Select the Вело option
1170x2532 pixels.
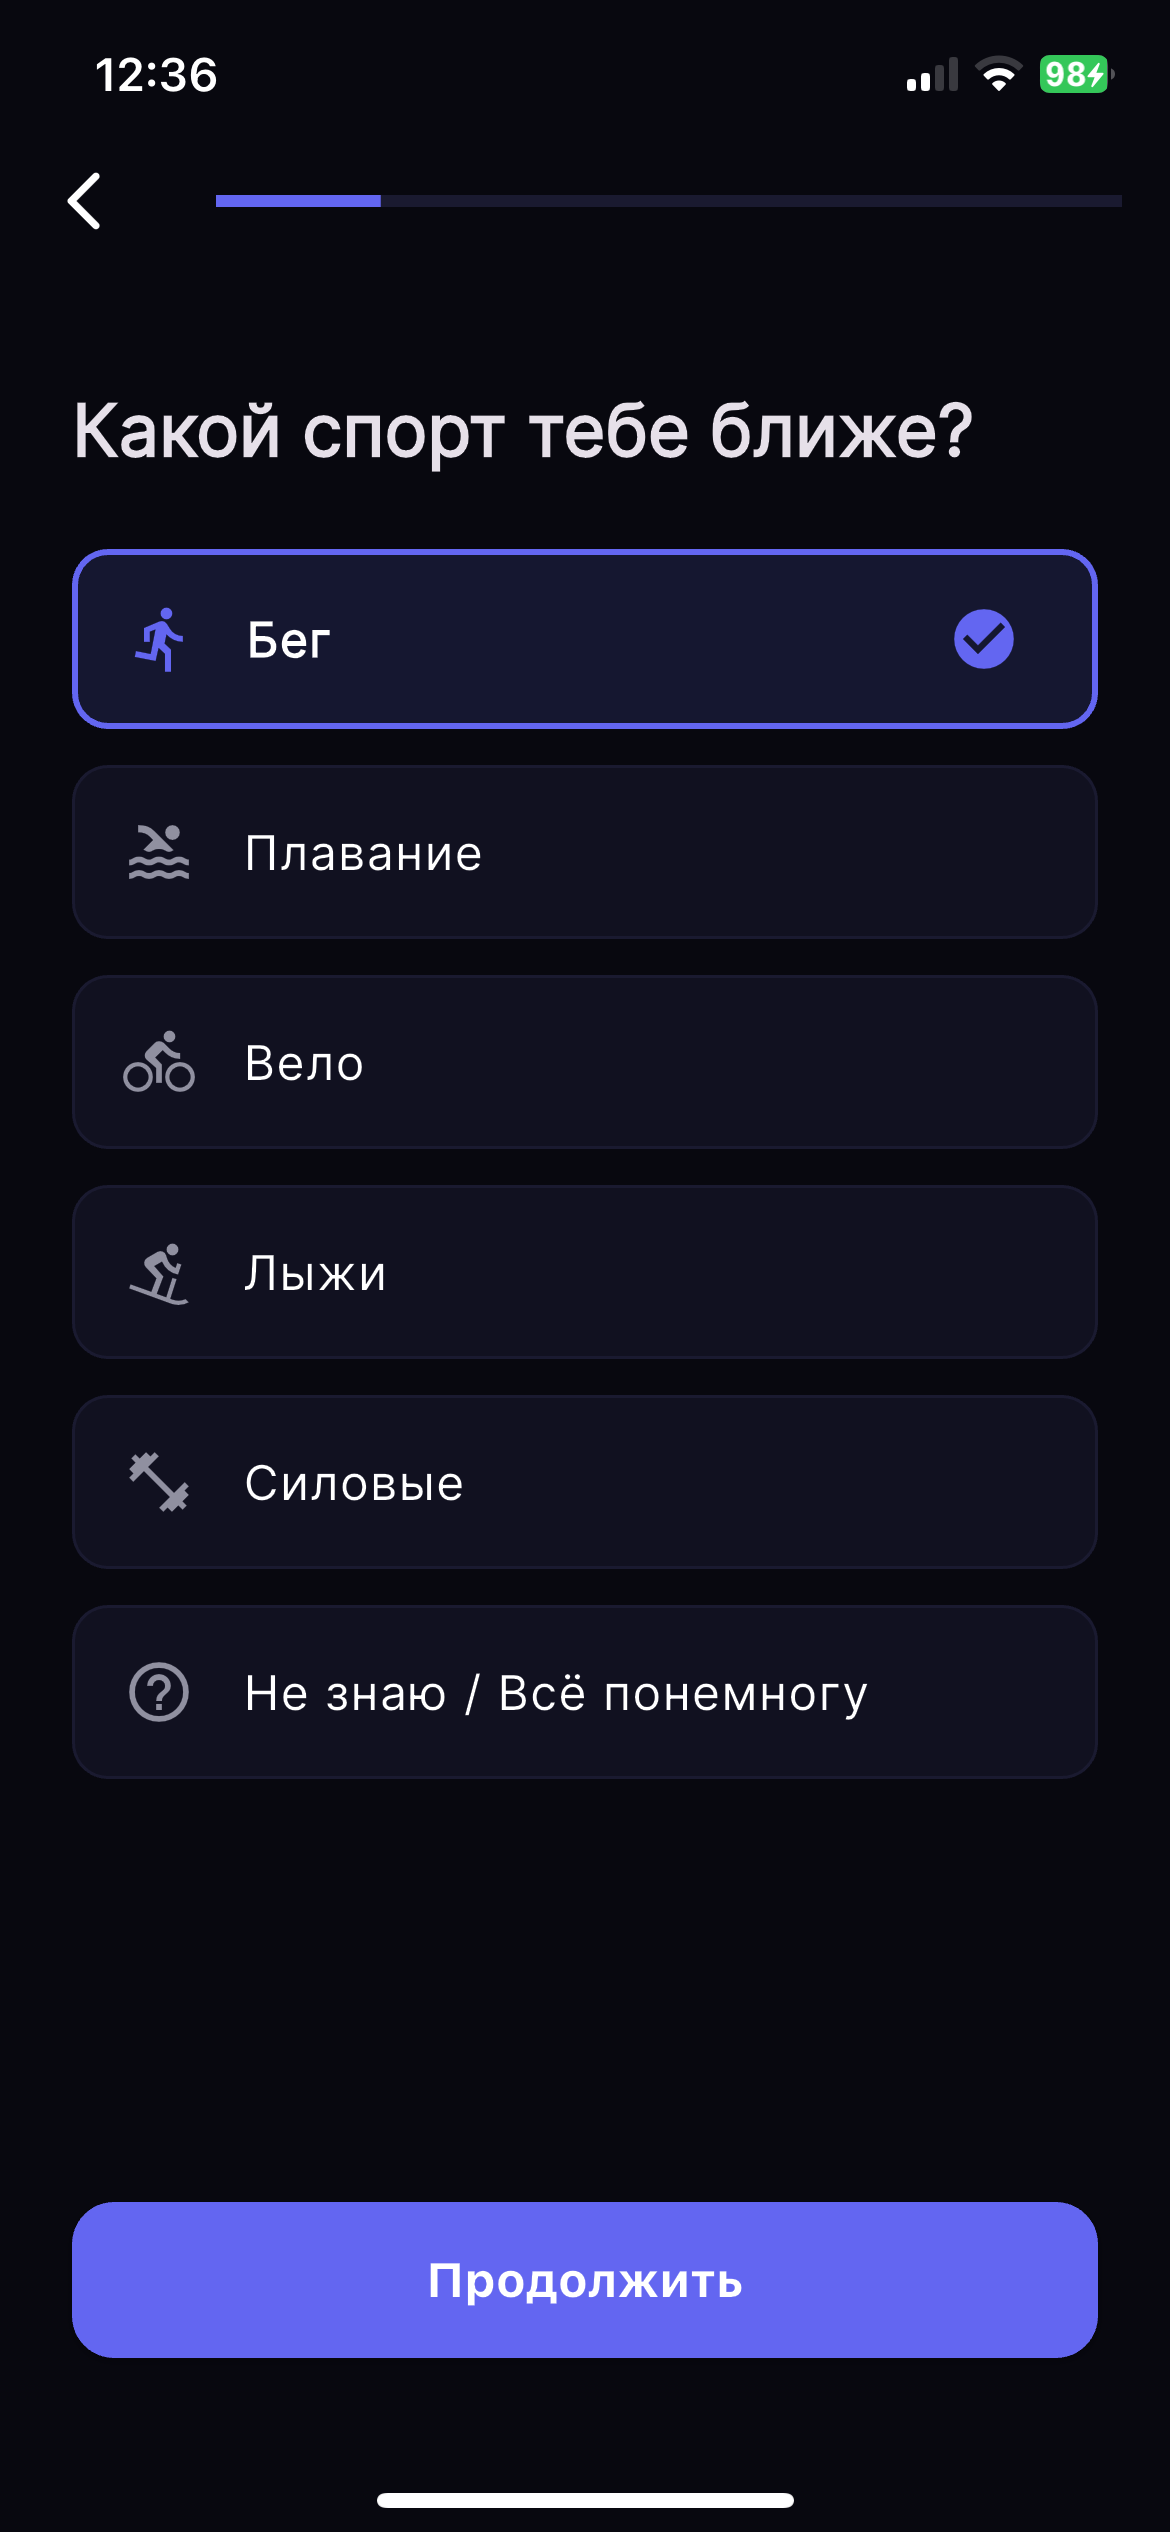point(585,1062)
